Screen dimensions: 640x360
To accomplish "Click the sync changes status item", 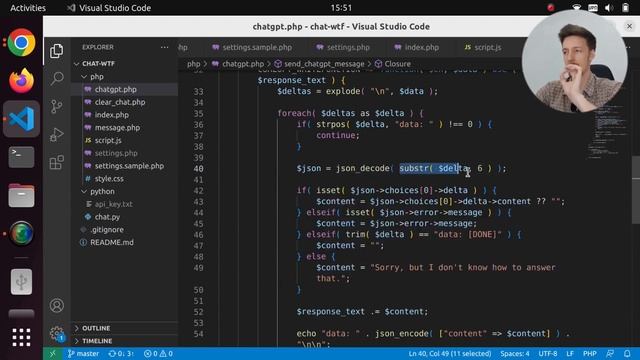I will [x=121, y=353].
